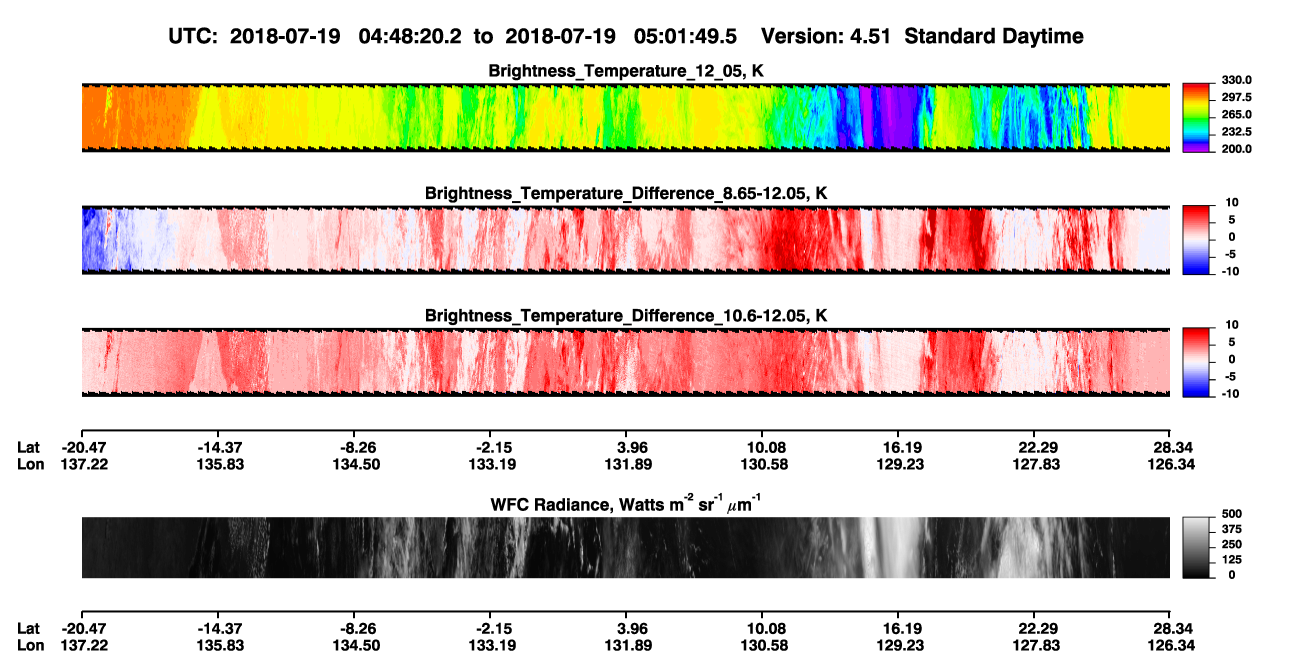Select the 'Version: 4.51' text in the title

click(x=828, y=36)
